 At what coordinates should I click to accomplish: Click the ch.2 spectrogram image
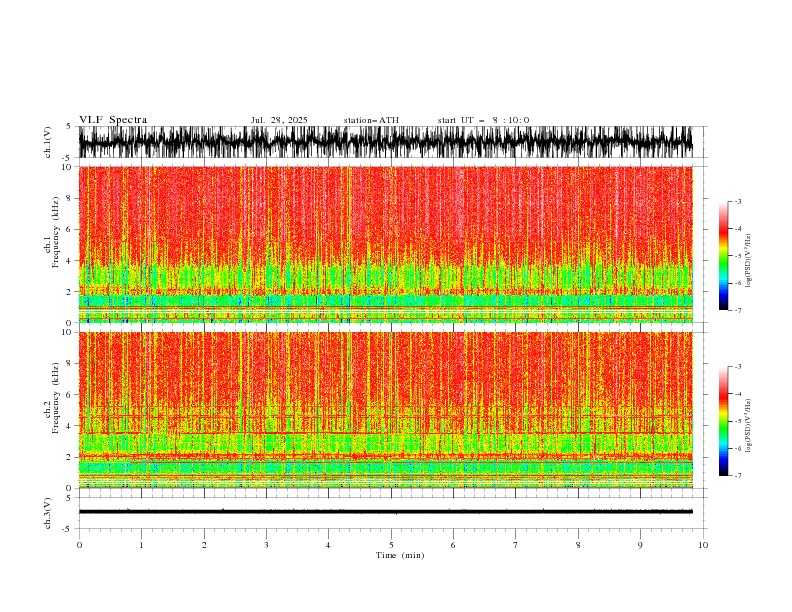pos(385,410)
